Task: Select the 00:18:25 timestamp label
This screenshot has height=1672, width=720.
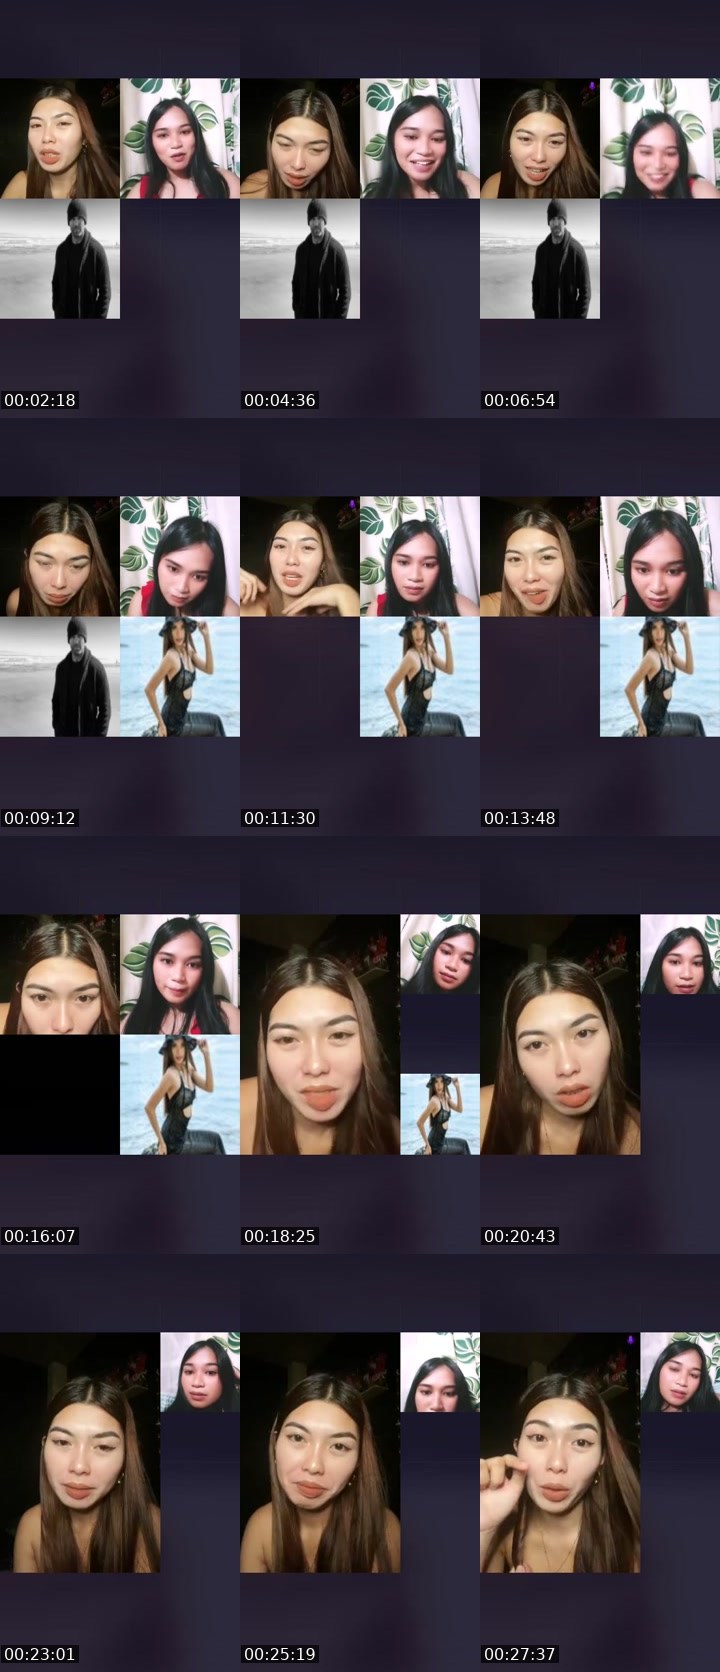Action: pos(280,1236)
